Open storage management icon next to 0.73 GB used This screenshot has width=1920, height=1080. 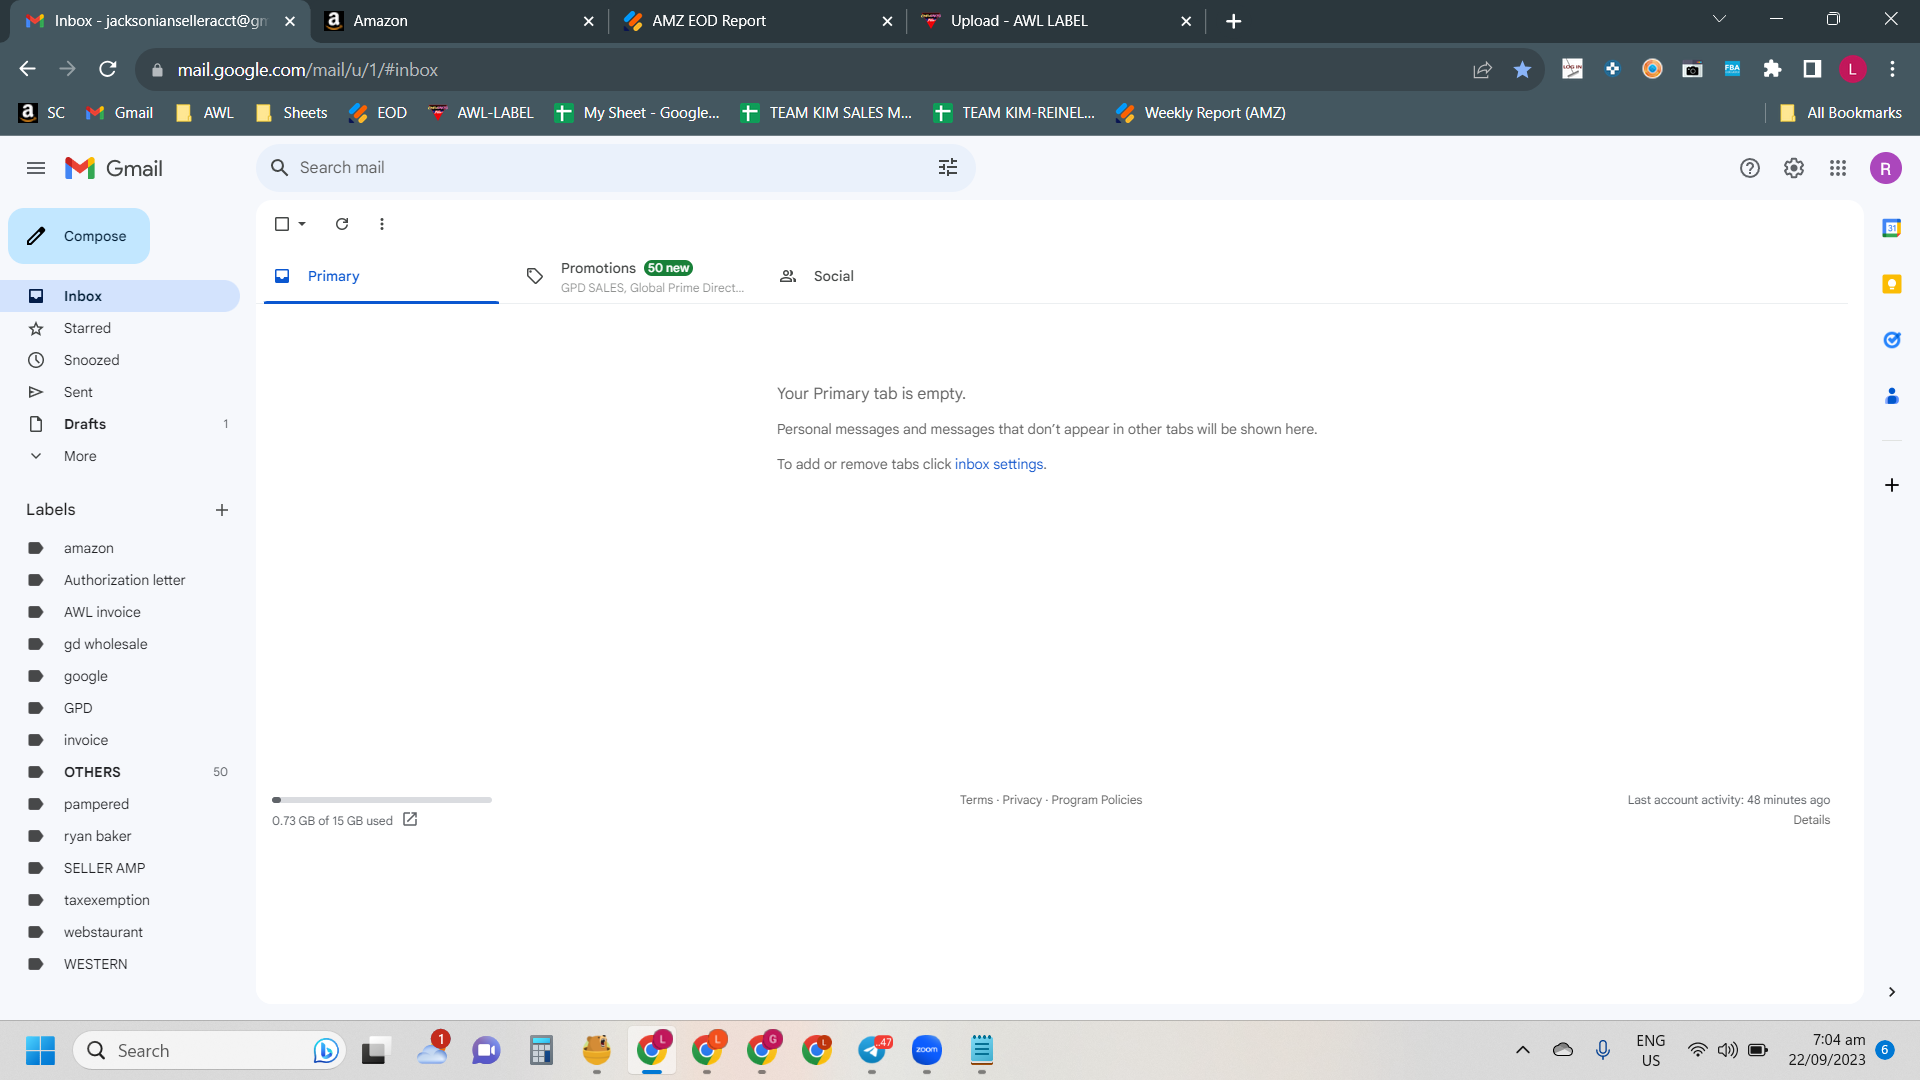(410, 820)
